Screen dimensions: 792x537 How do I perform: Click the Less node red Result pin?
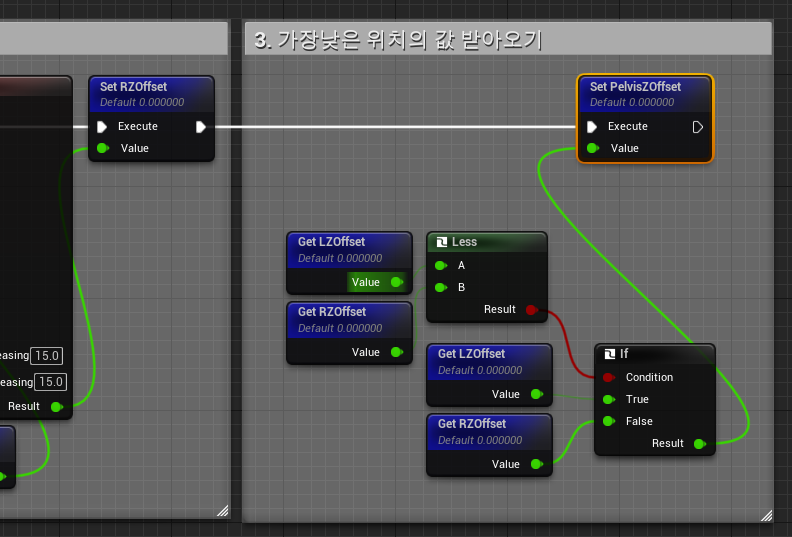531,310
